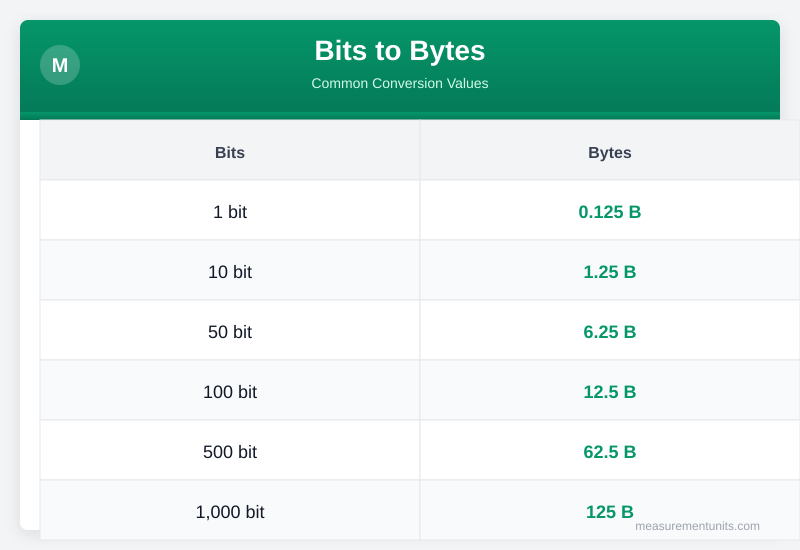Select the "50 bit" cell
This screenshot has height=550, width=800.
pyautogui.click(x=230, y=332)
